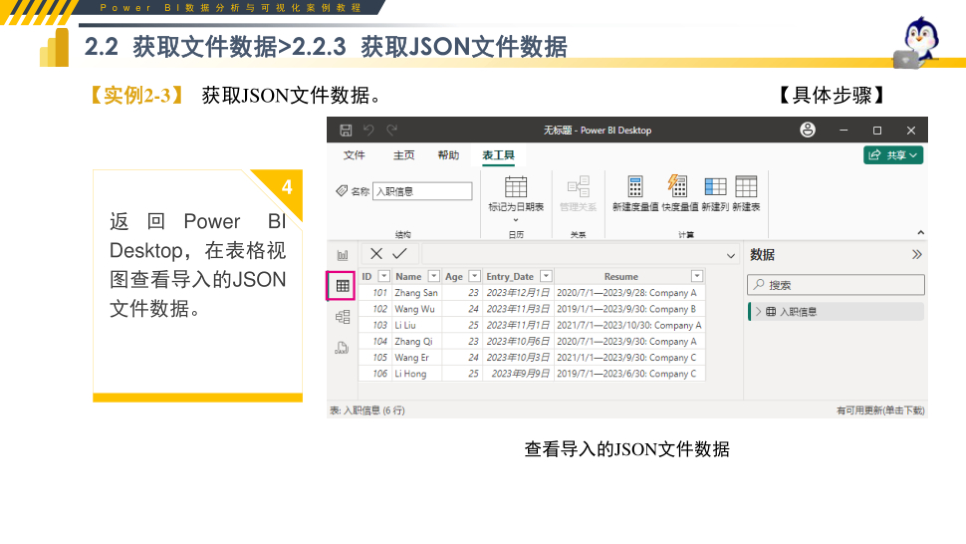Maximize the Power BI Desktop window

coord(877,130)
